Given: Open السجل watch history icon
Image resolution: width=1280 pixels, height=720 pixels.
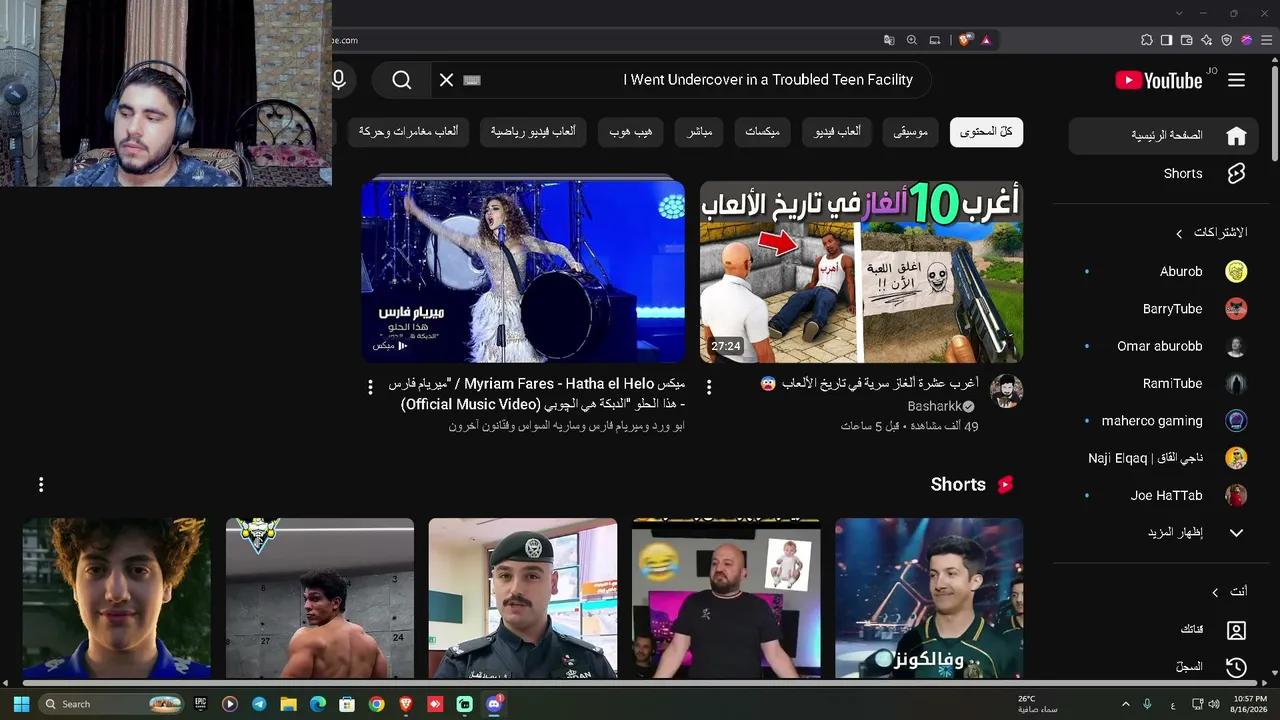Looking at the screenshot, I should pos(1237,667).
